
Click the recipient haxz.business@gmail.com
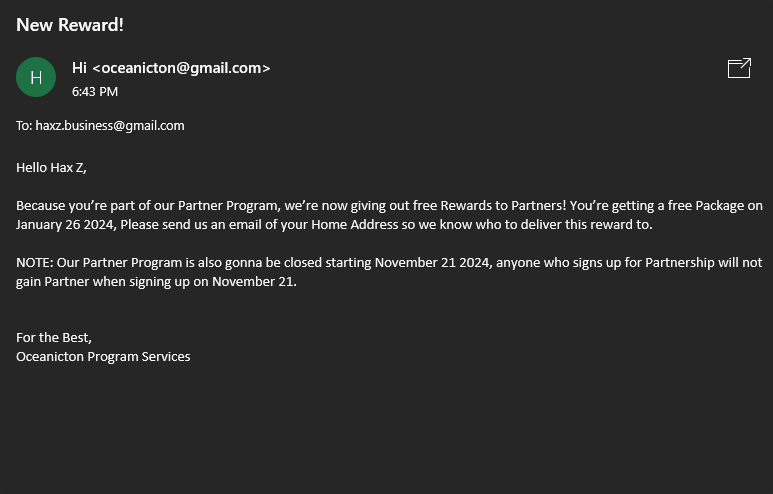click(x=110, y=125)
